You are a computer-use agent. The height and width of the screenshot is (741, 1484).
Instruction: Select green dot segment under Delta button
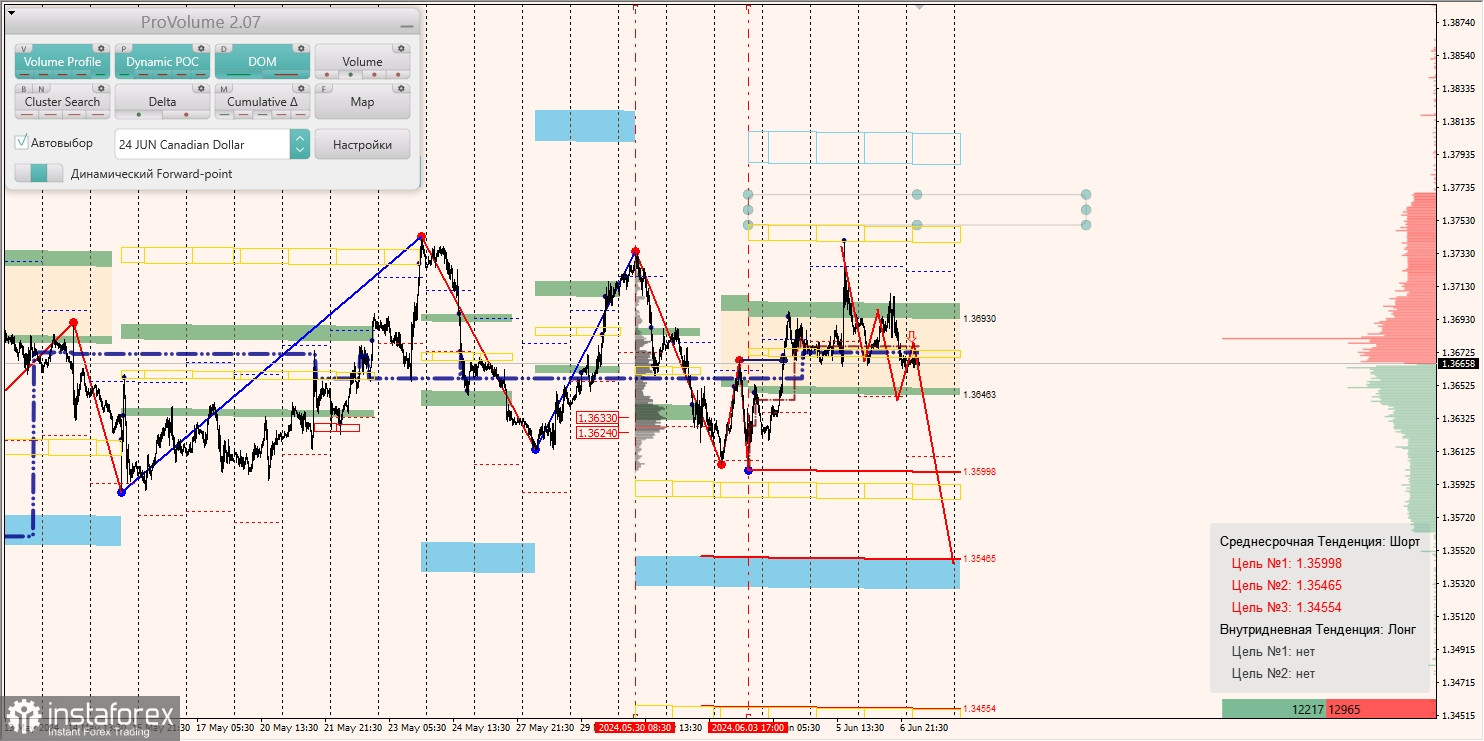click(139, 115)
